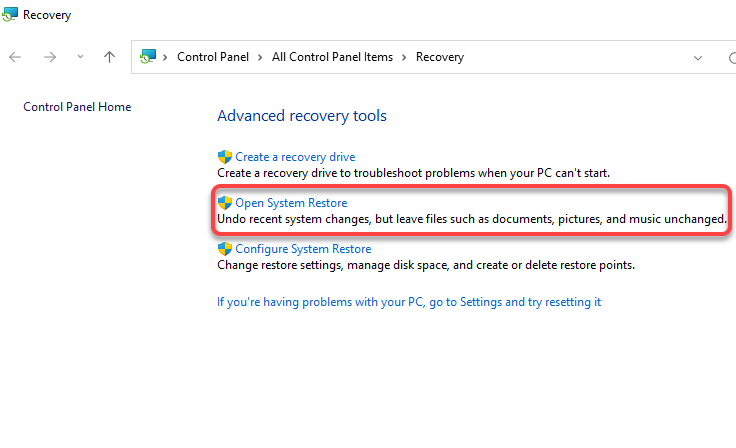
Task: Select All Control Panel Items breadcrumb
Action: pos(332,57)
